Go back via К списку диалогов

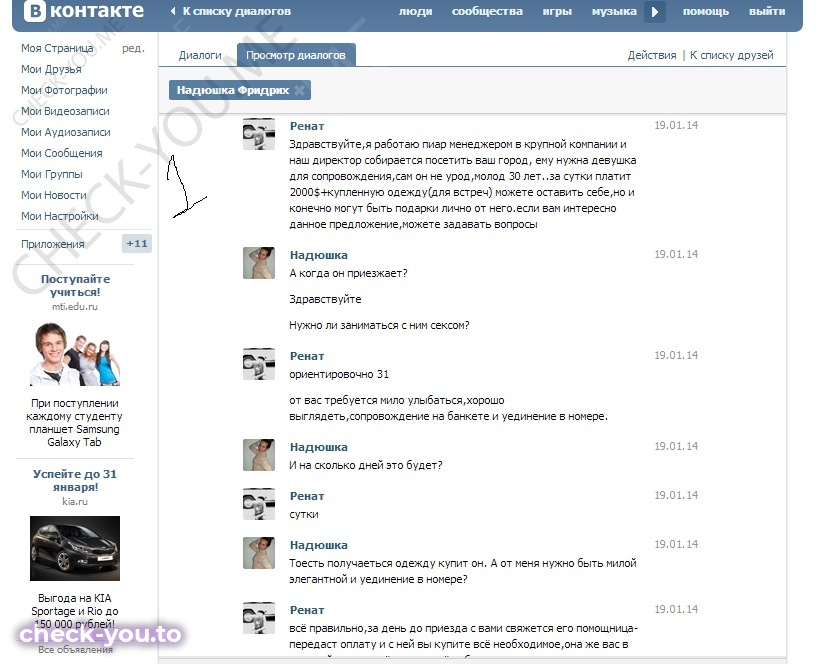[x=231, y=11]
